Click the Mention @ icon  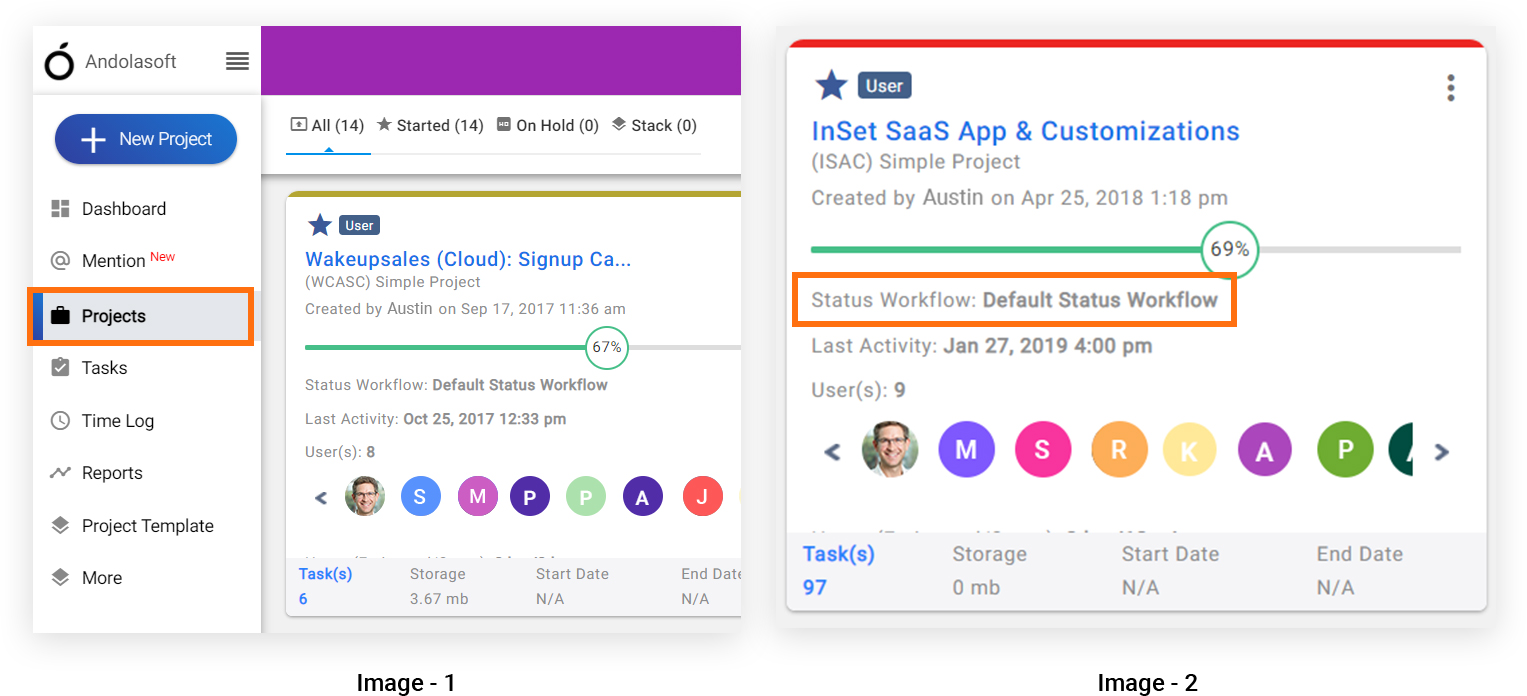(60, 261)
